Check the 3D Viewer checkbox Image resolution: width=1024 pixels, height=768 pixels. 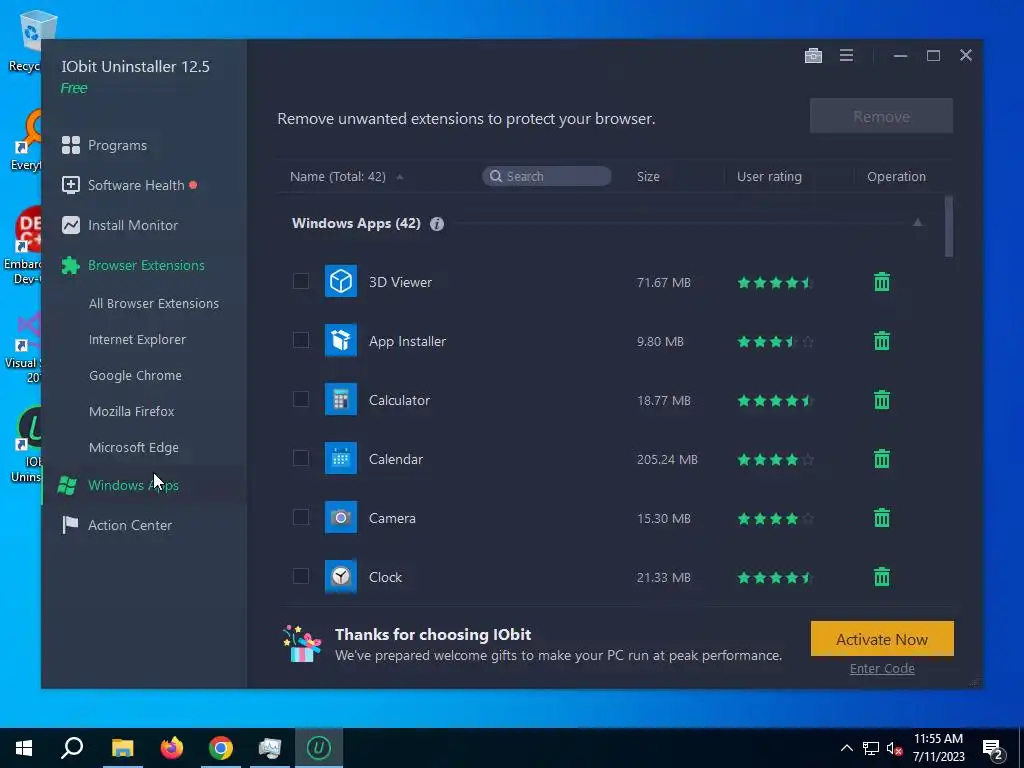point(301,281)
